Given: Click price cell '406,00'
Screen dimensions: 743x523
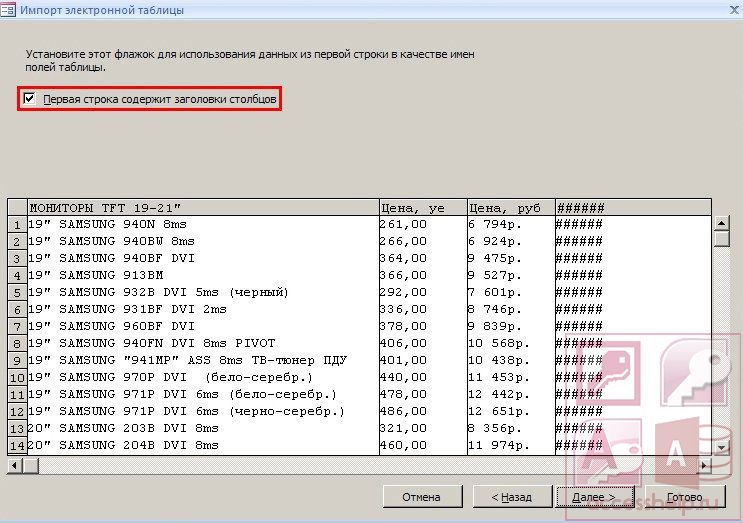Looking at the screenshot, I should point(423,343).
